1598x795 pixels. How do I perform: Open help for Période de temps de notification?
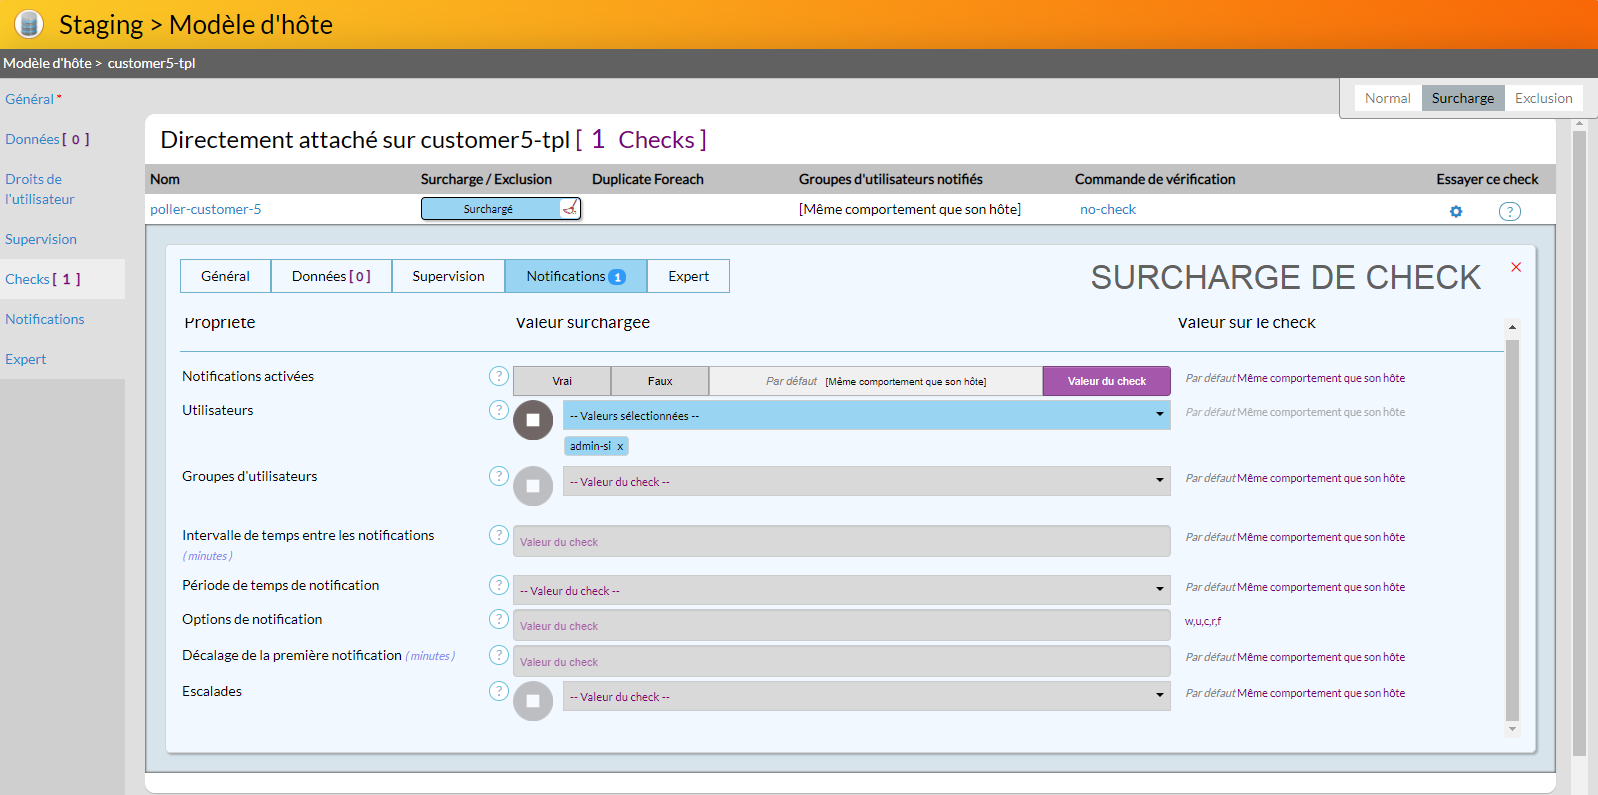click(x=498, y=585)
